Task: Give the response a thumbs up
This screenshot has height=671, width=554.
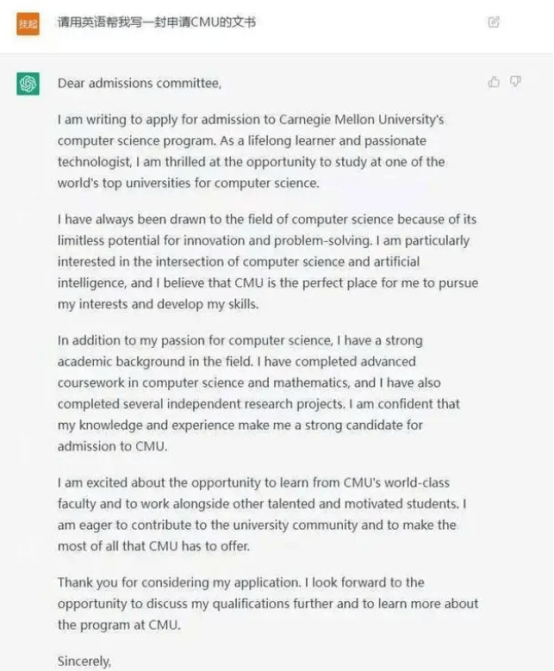Action: tap(493, 81)
